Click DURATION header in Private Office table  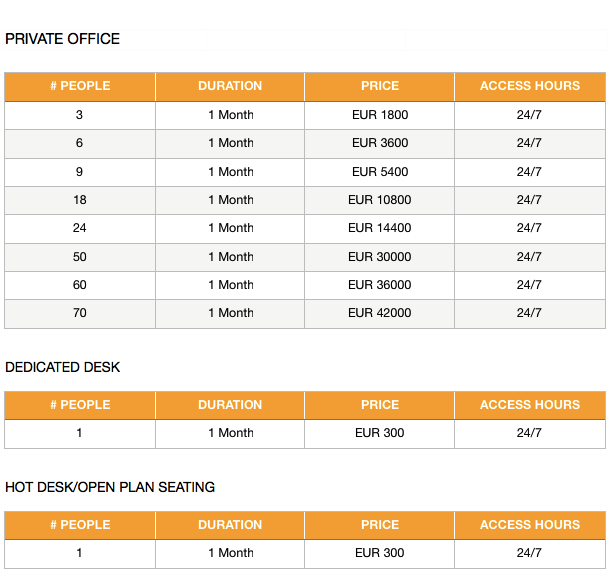tap(230, 86)
